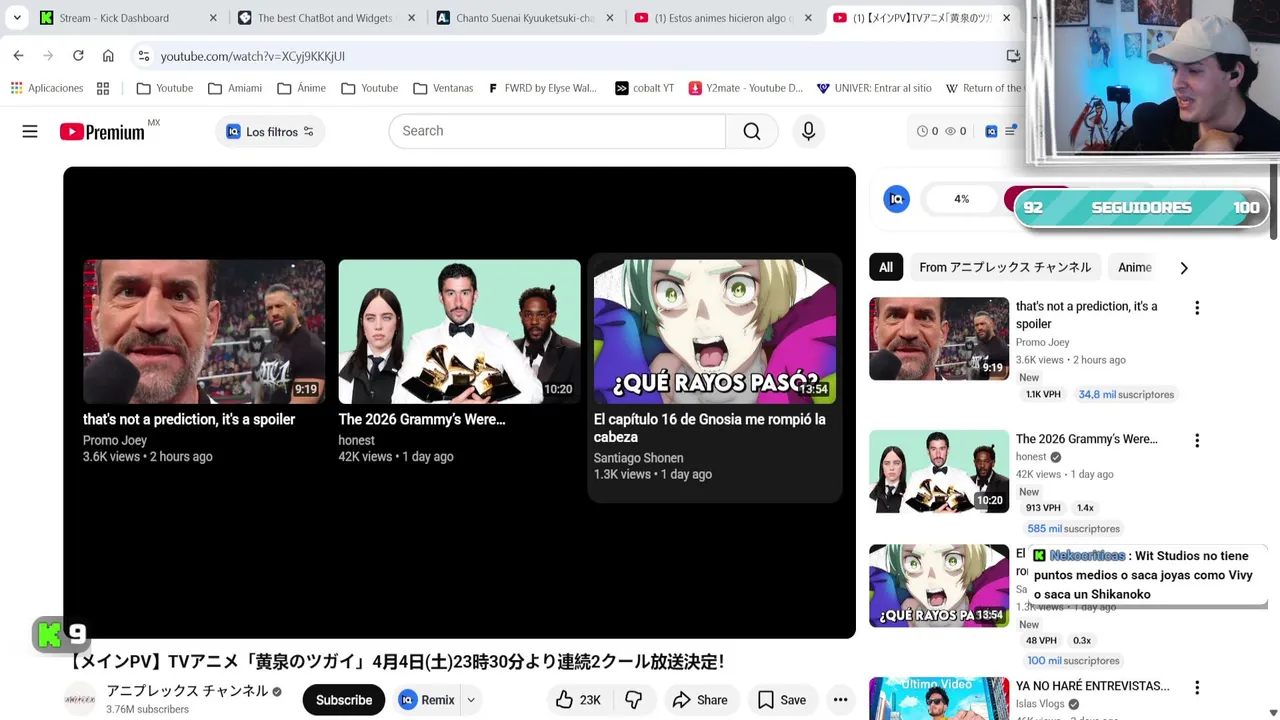Select the Anime filter chip
The image size is (1280, 720).
pyautogui.click(x=1134, y=267)
